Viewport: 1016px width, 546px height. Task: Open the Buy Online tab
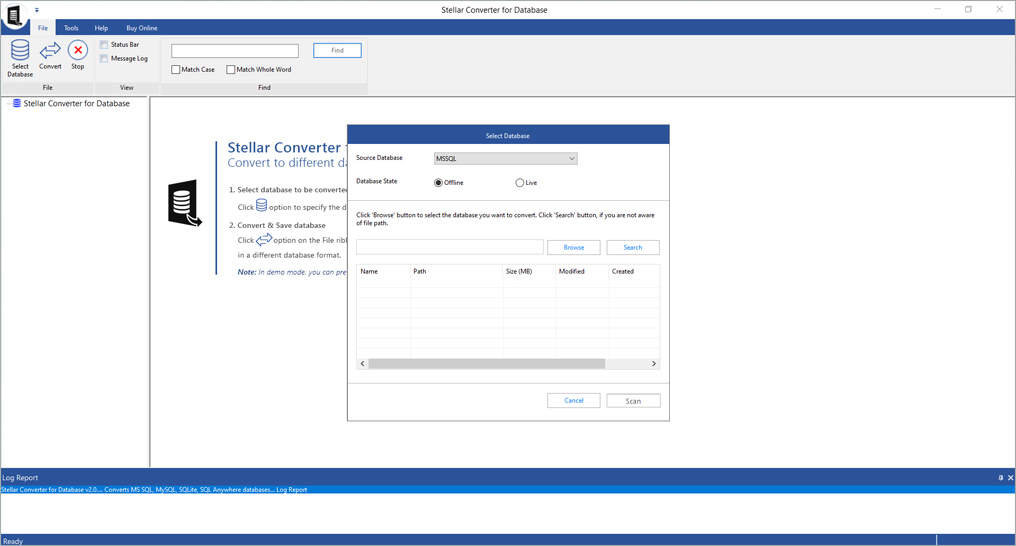coord(142,28)
